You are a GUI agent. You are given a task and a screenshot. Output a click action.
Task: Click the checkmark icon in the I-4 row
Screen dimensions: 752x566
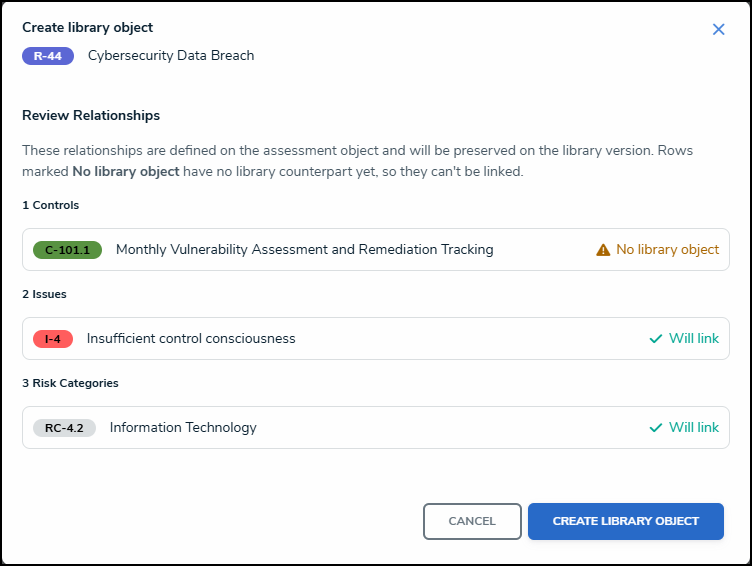tap(656, 339)
